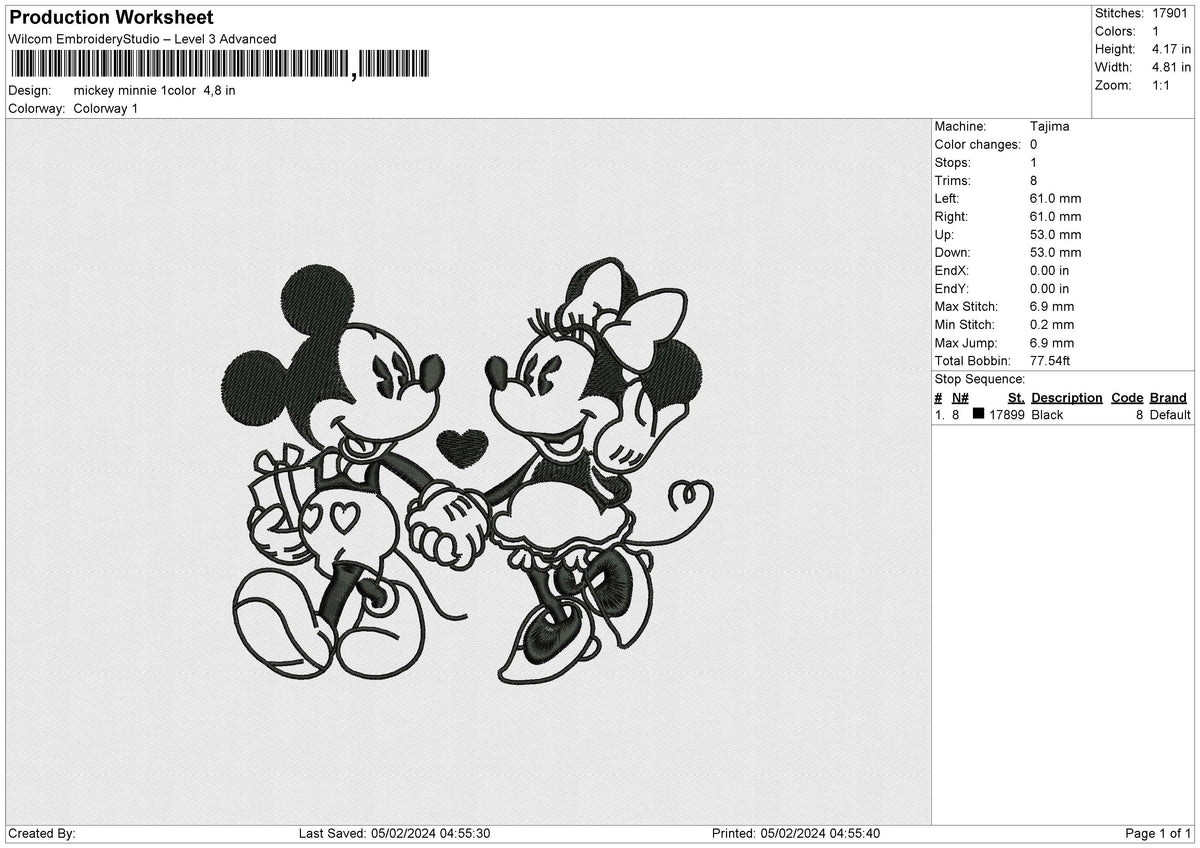Click the Created By: footer label

click(41, 833)
